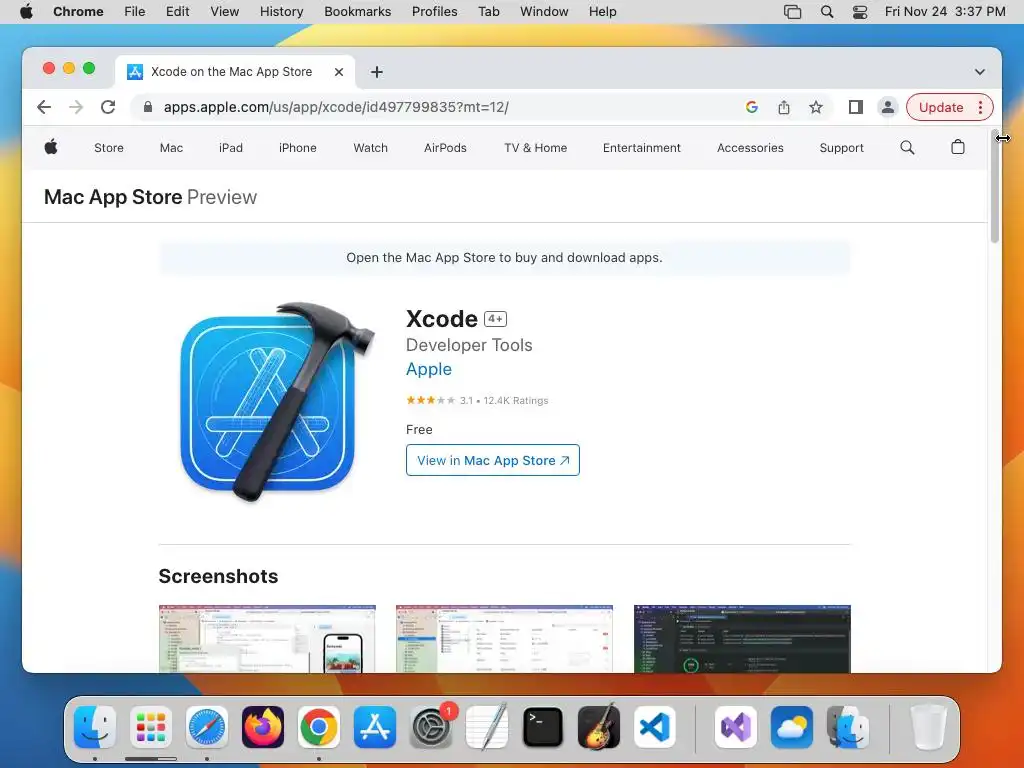The width and height of the screenshot is (1024, 768).
Task: Click the Xcode hammer app icon
Action: pyautogui.click(x=277, y=402)
